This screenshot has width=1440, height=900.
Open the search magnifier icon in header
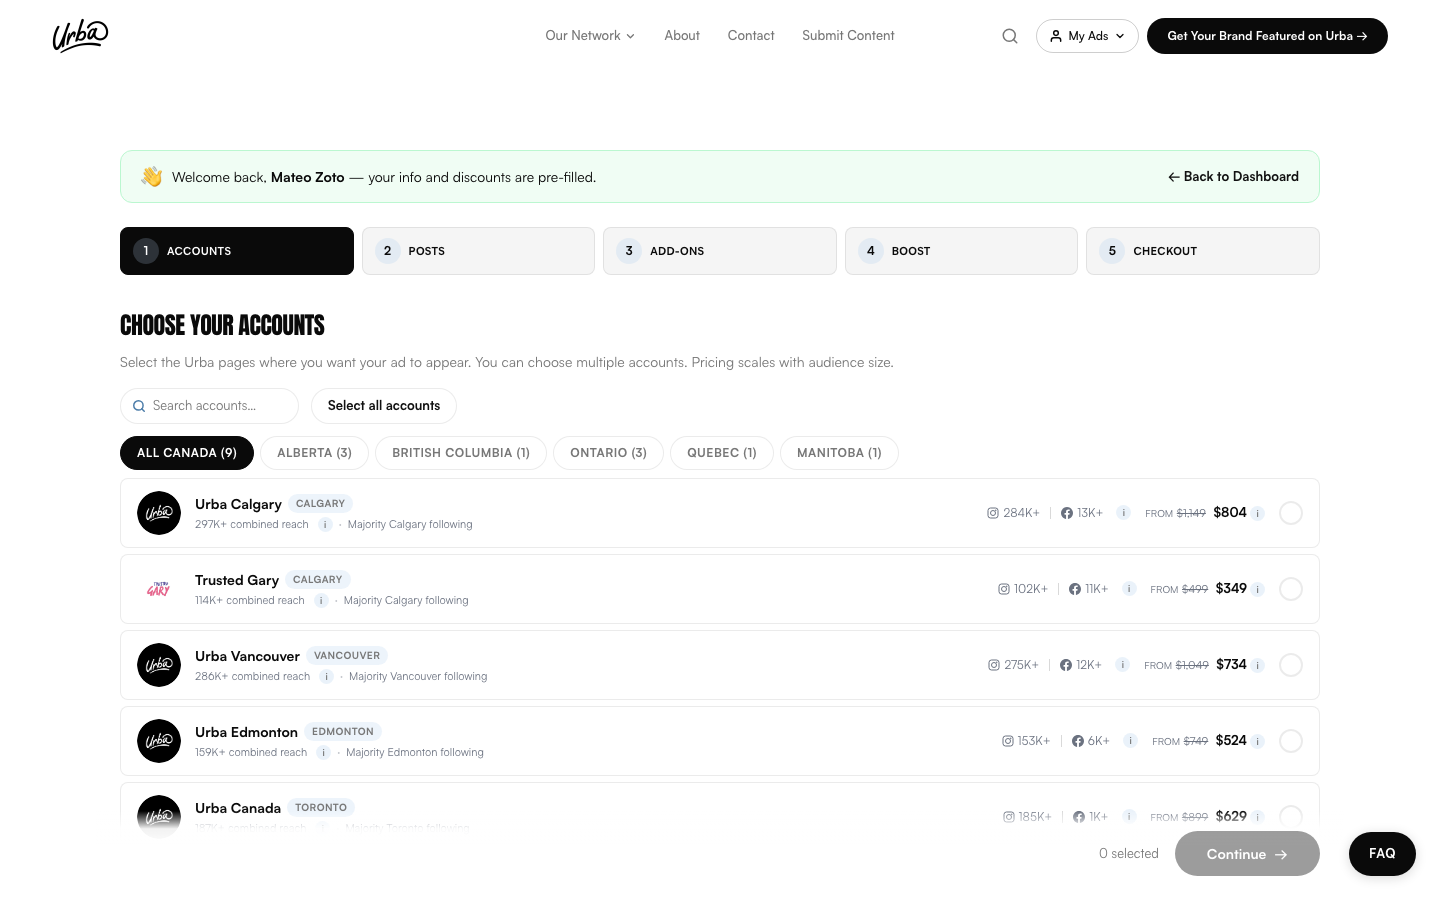click(1010, 36)
